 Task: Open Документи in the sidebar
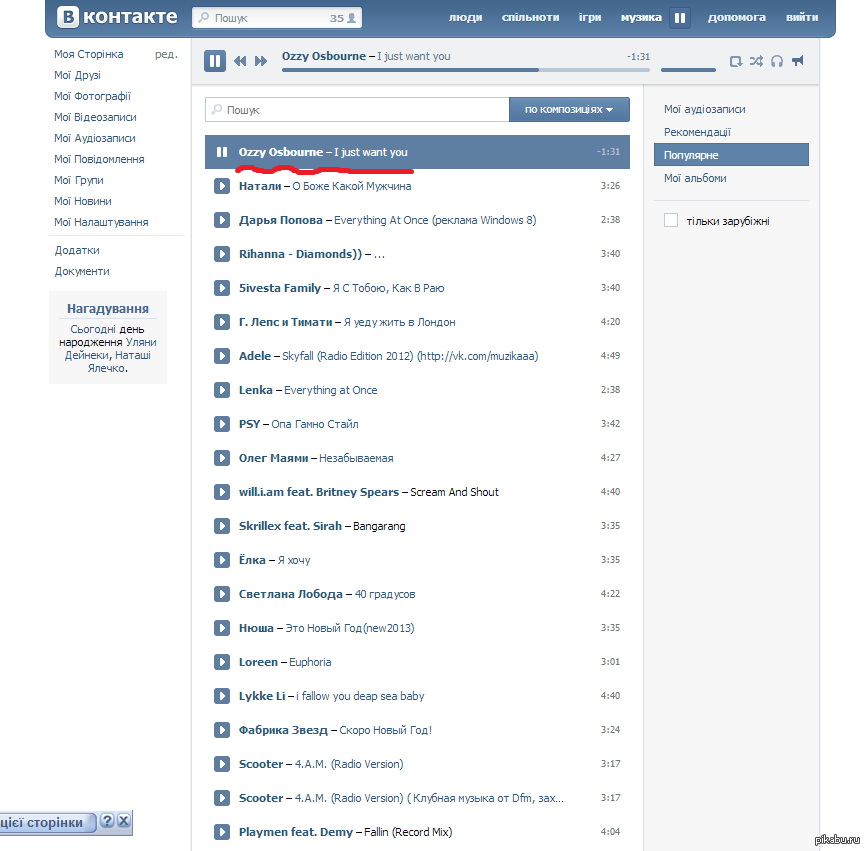pyautogui.click(x=82, y=271)
